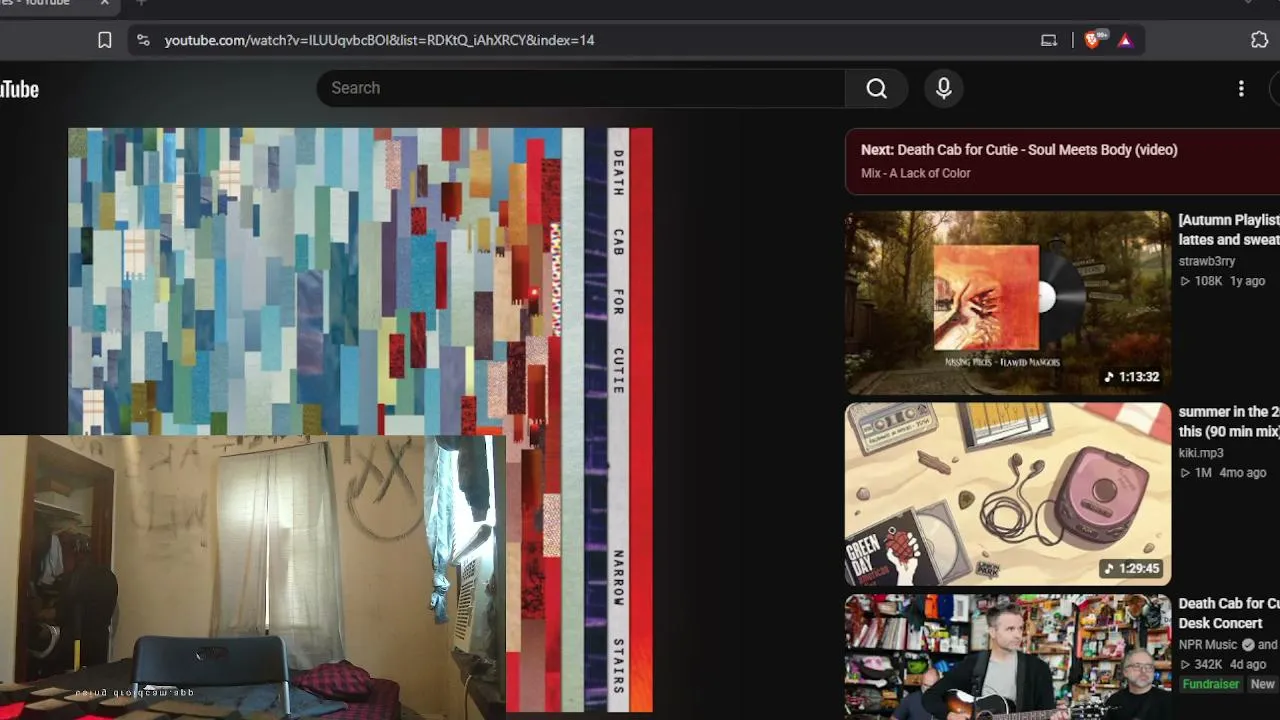Open the YouTube three-dot settings menu
The image size is (1280, 720).
[1241, 88]
